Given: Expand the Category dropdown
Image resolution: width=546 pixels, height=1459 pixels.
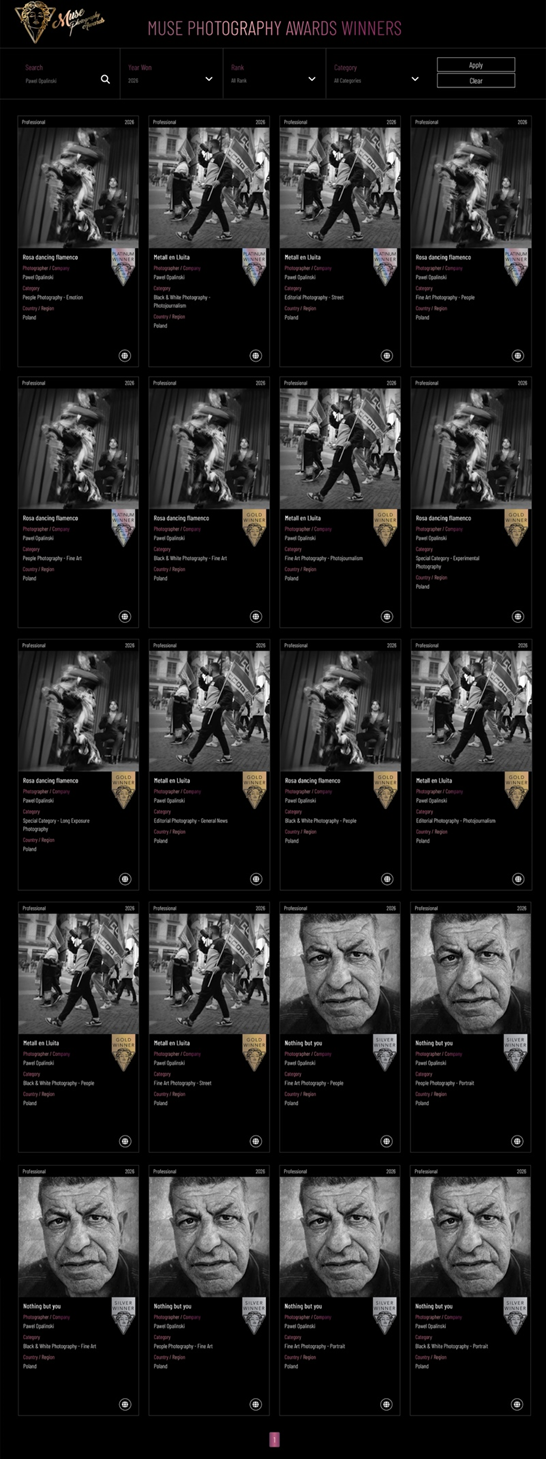Looking at the screenshot, I should (377, 74).
